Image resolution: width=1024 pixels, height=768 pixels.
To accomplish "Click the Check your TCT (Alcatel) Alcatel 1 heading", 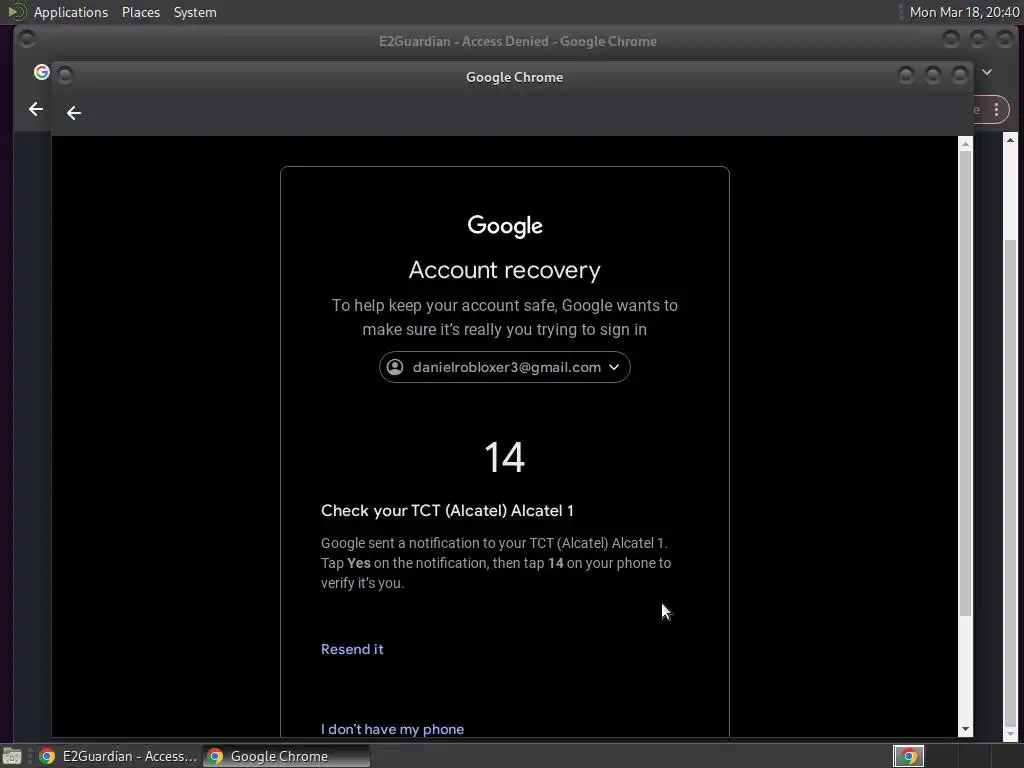I will (x=447, y=511).
